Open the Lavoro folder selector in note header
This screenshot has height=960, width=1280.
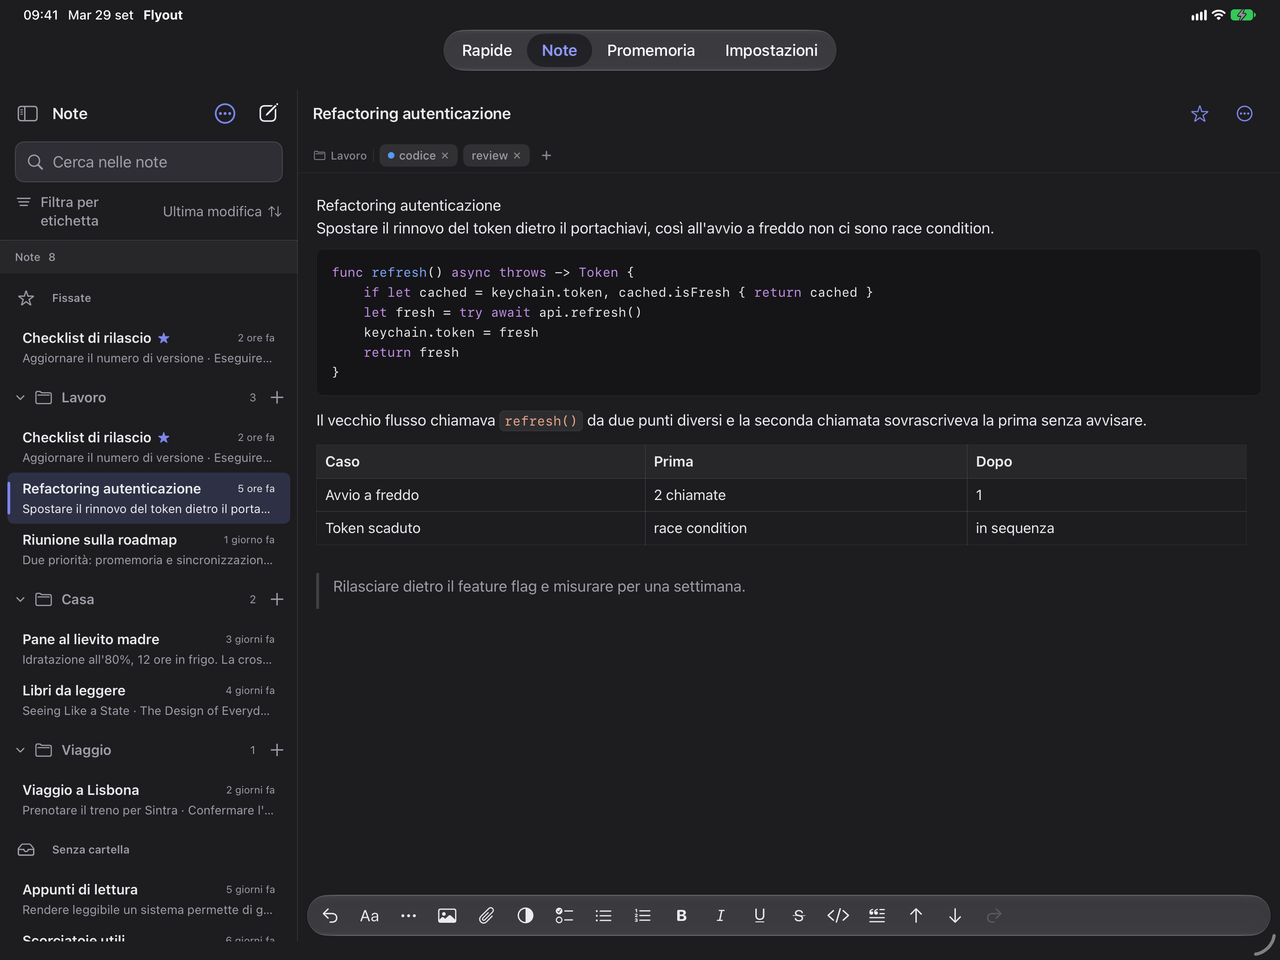340,156
